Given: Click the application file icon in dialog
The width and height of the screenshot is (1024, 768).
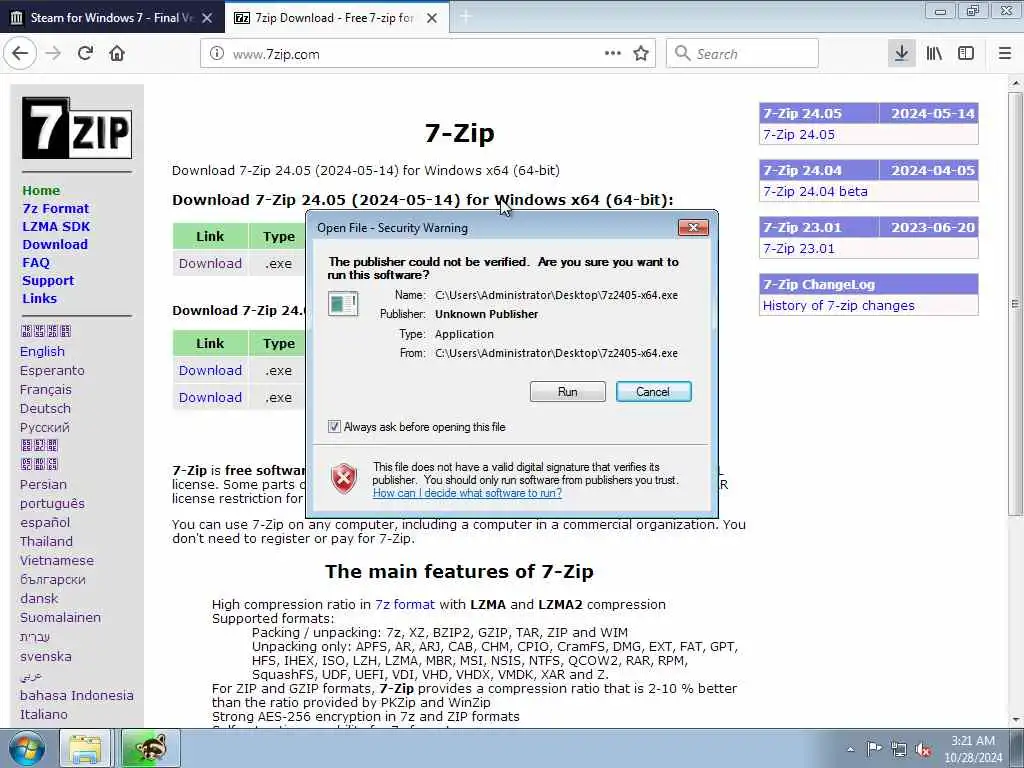Looking at the screenshot, I should (343, 304).
